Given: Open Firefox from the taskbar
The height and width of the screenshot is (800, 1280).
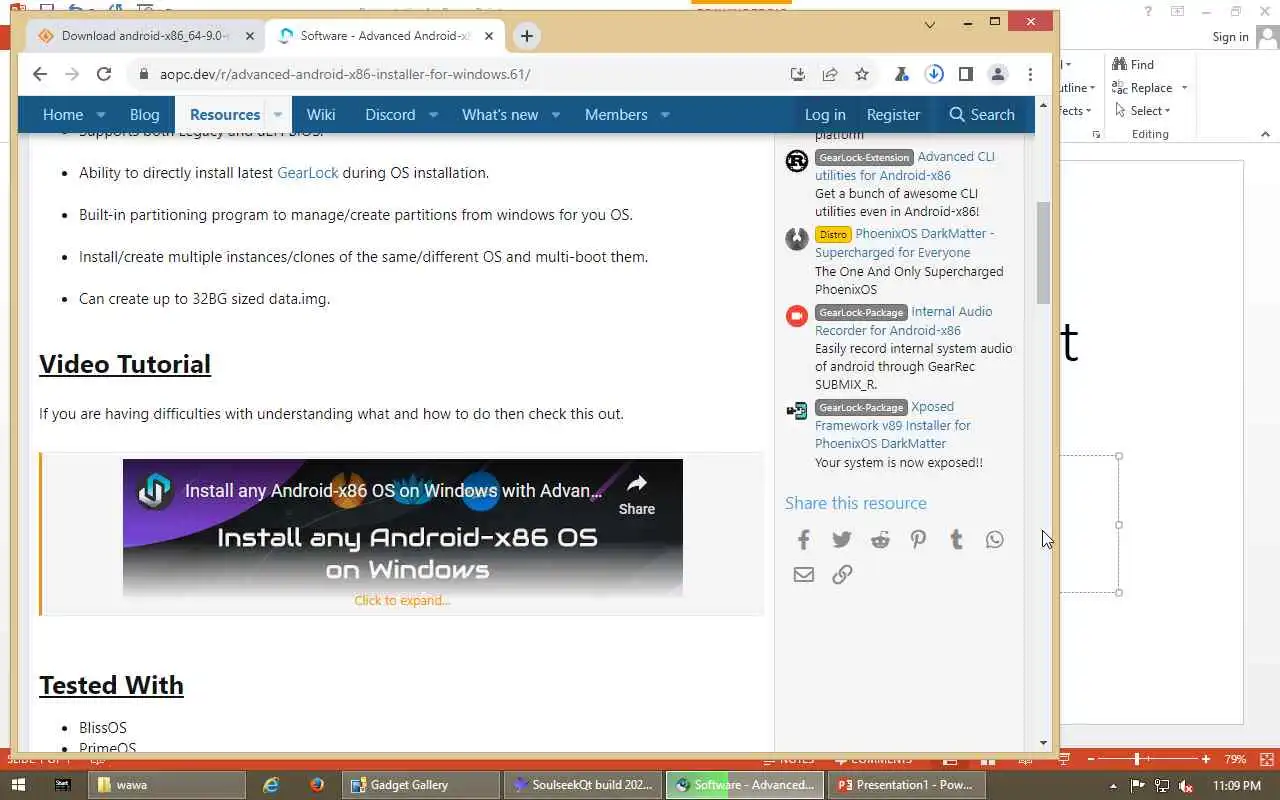Looking at the screenshot, I should pos(317,785).
